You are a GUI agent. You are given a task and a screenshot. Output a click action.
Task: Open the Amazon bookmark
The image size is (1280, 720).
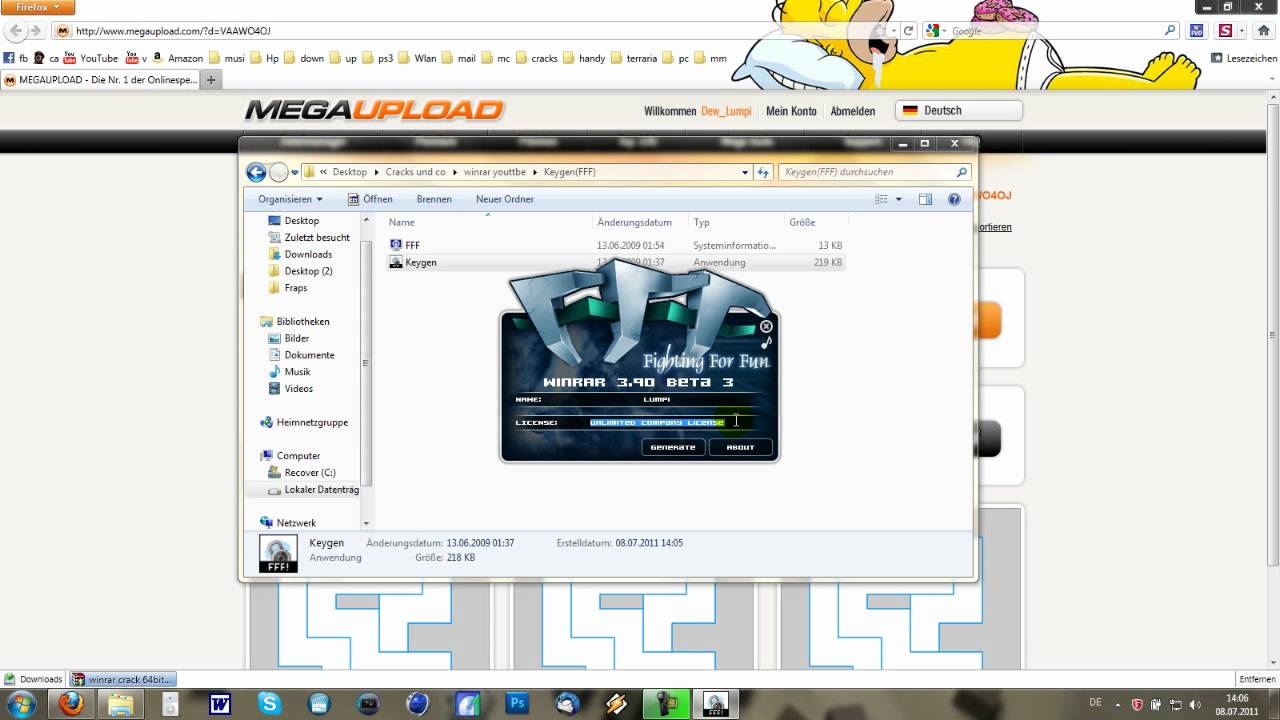pyautogui.click(x=177, y=58)
